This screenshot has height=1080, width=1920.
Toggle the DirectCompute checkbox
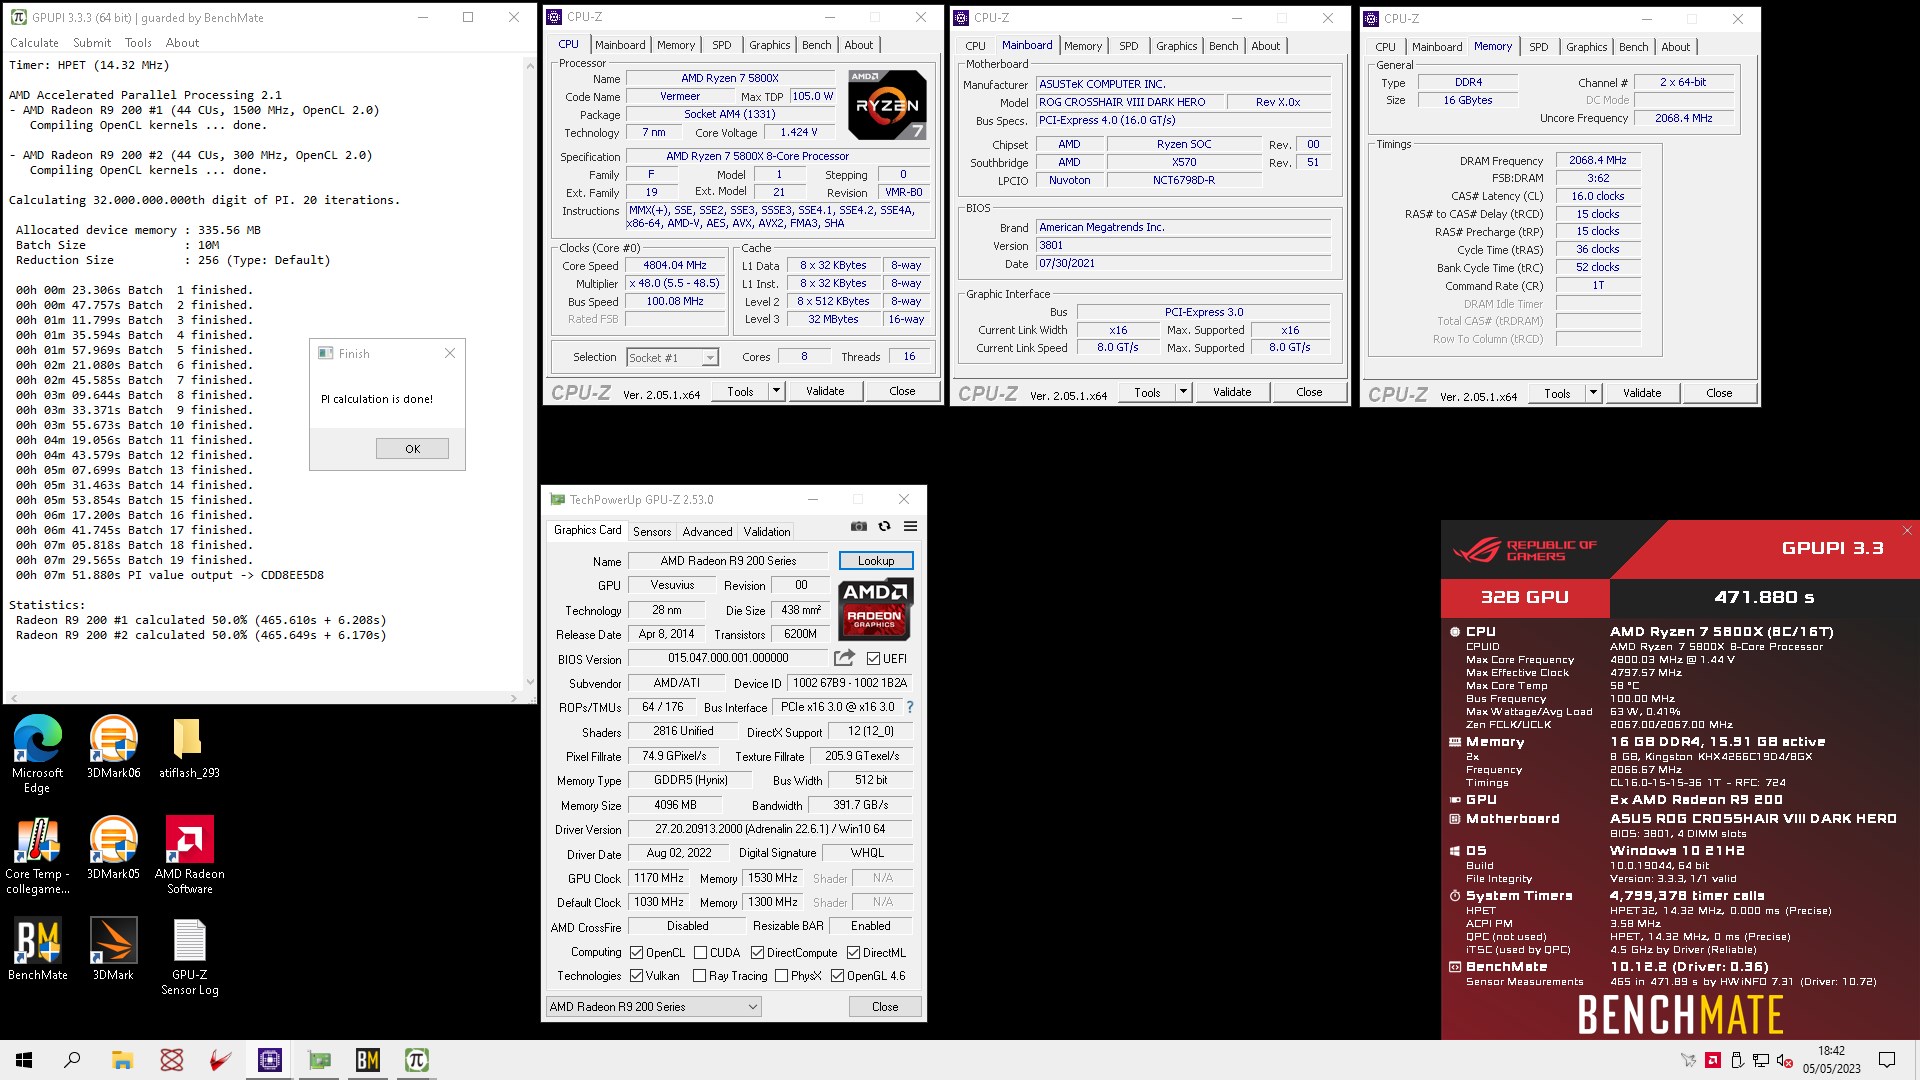coord(757,953)
